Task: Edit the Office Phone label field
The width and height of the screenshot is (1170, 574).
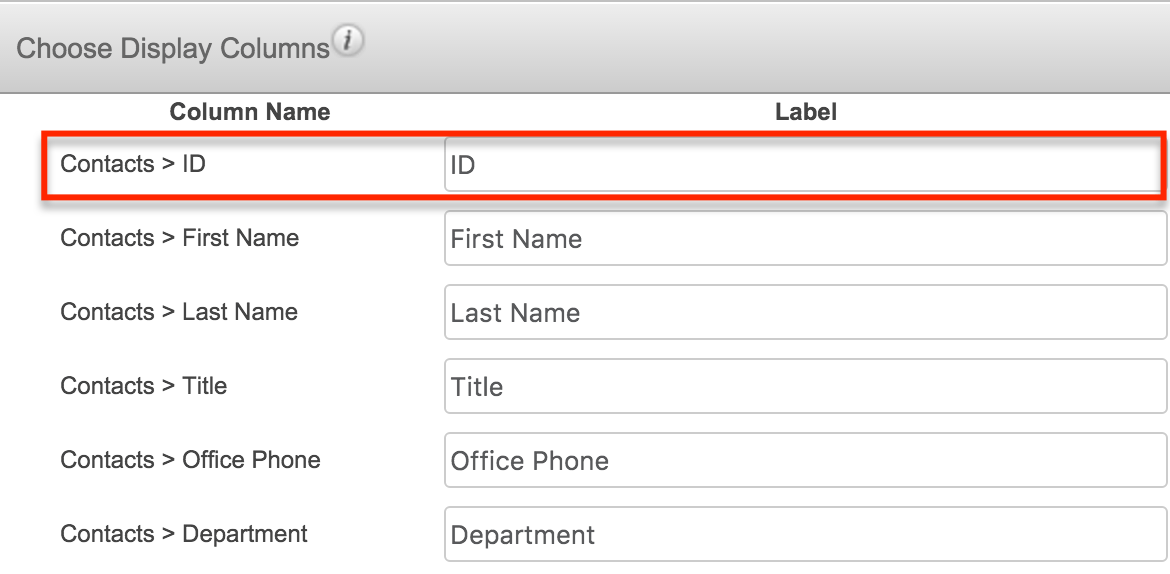Action: 805,461
